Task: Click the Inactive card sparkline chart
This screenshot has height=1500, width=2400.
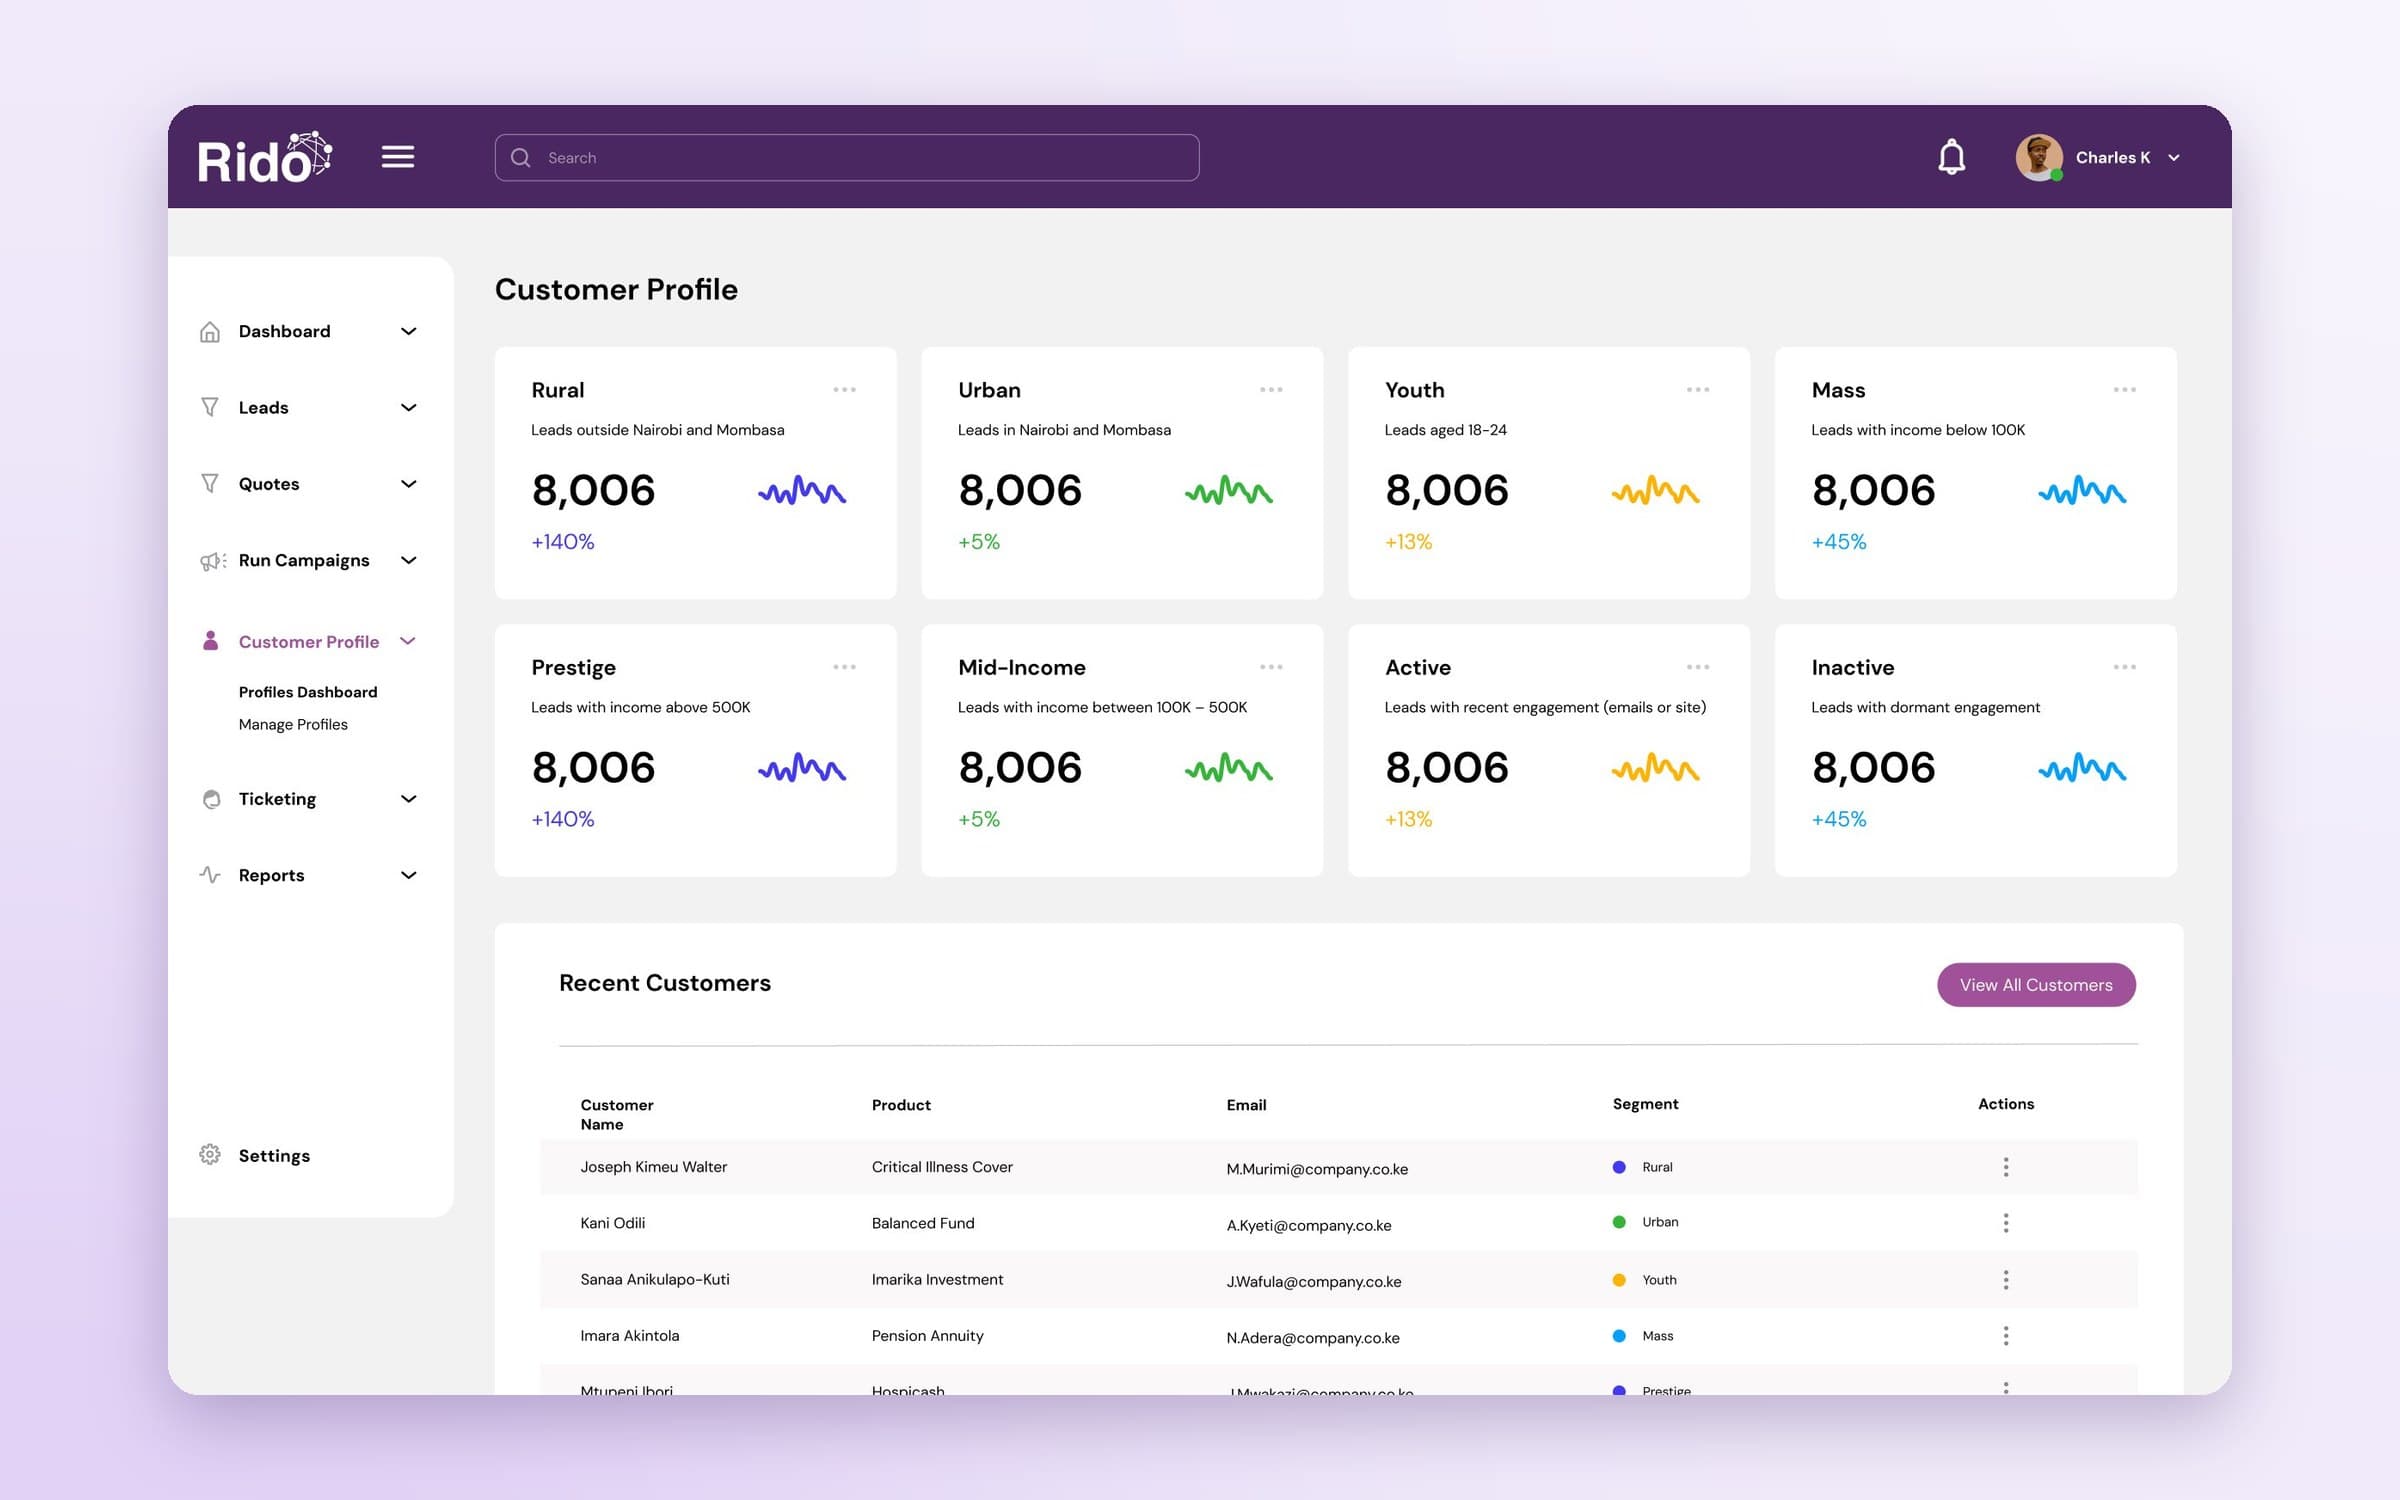Action: point(2082,767)
